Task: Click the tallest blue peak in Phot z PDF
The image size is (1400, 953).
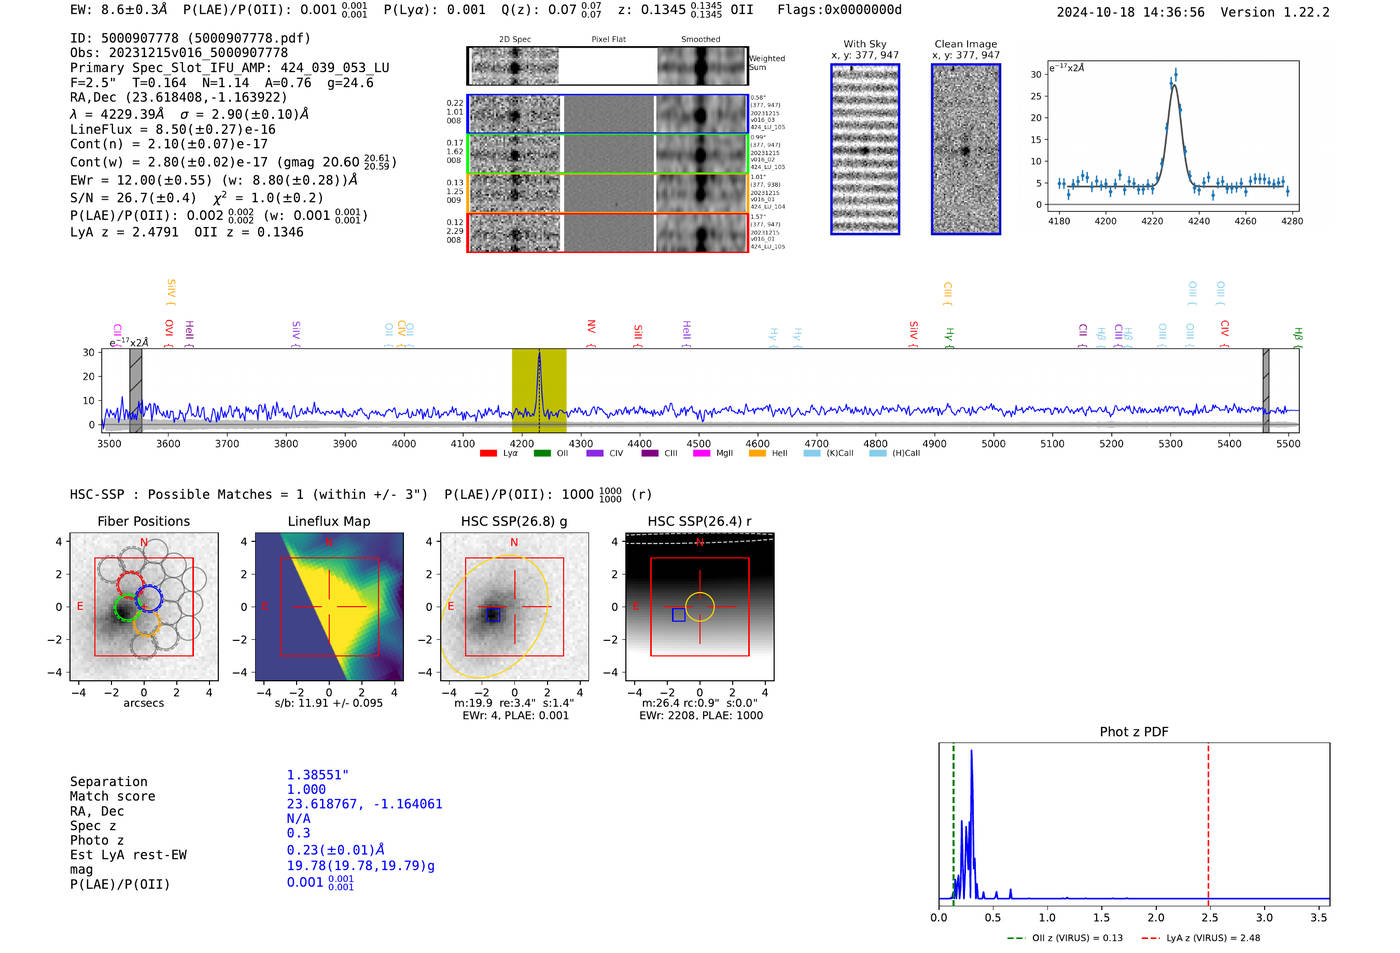Action: (x=971, y=822)
